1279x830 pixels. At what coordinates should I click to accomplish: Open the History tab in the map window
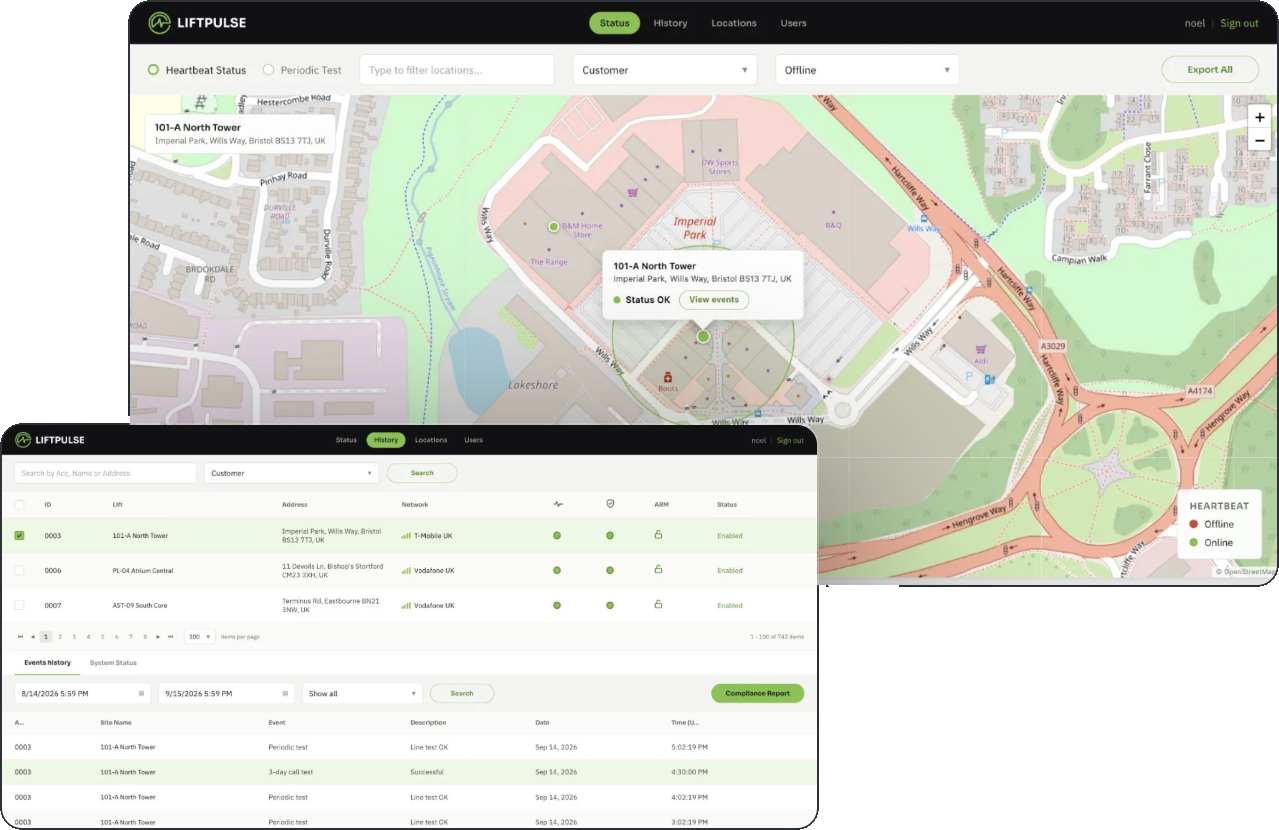(x=671, y=23)
